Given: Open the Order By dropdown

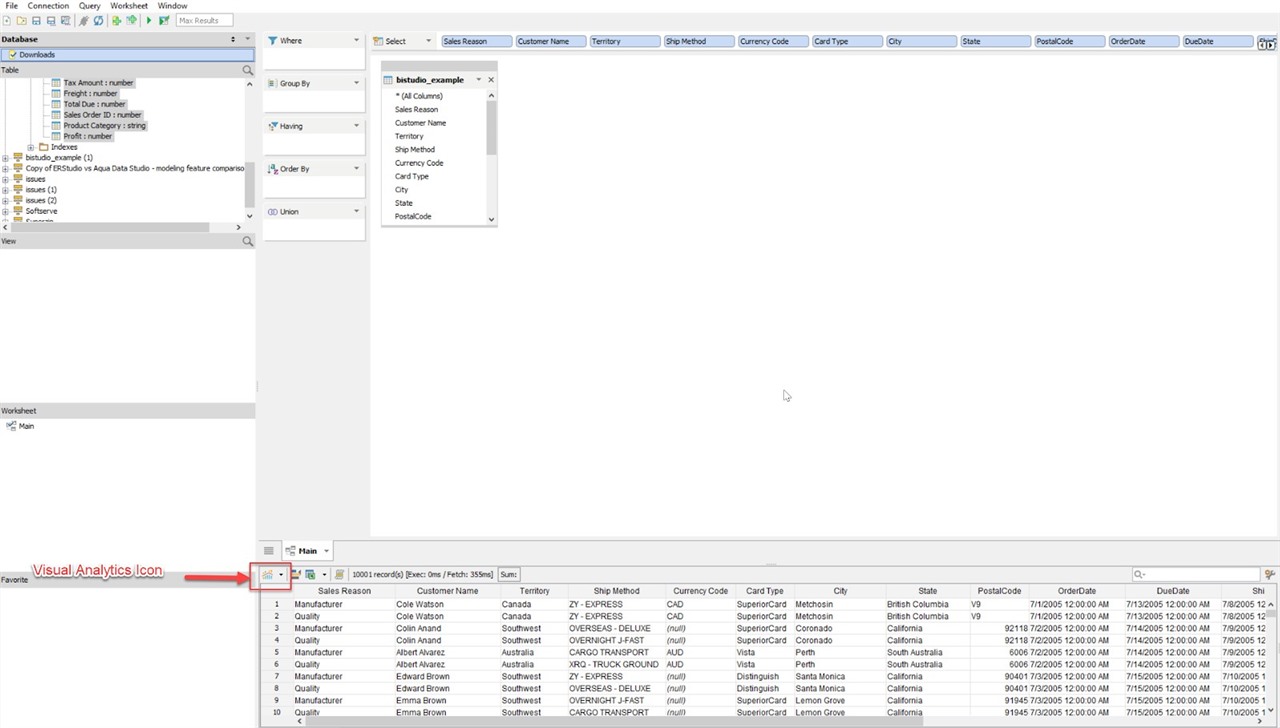Looking at the screenshot, I should pyautogui.click(x=356, y=169).
